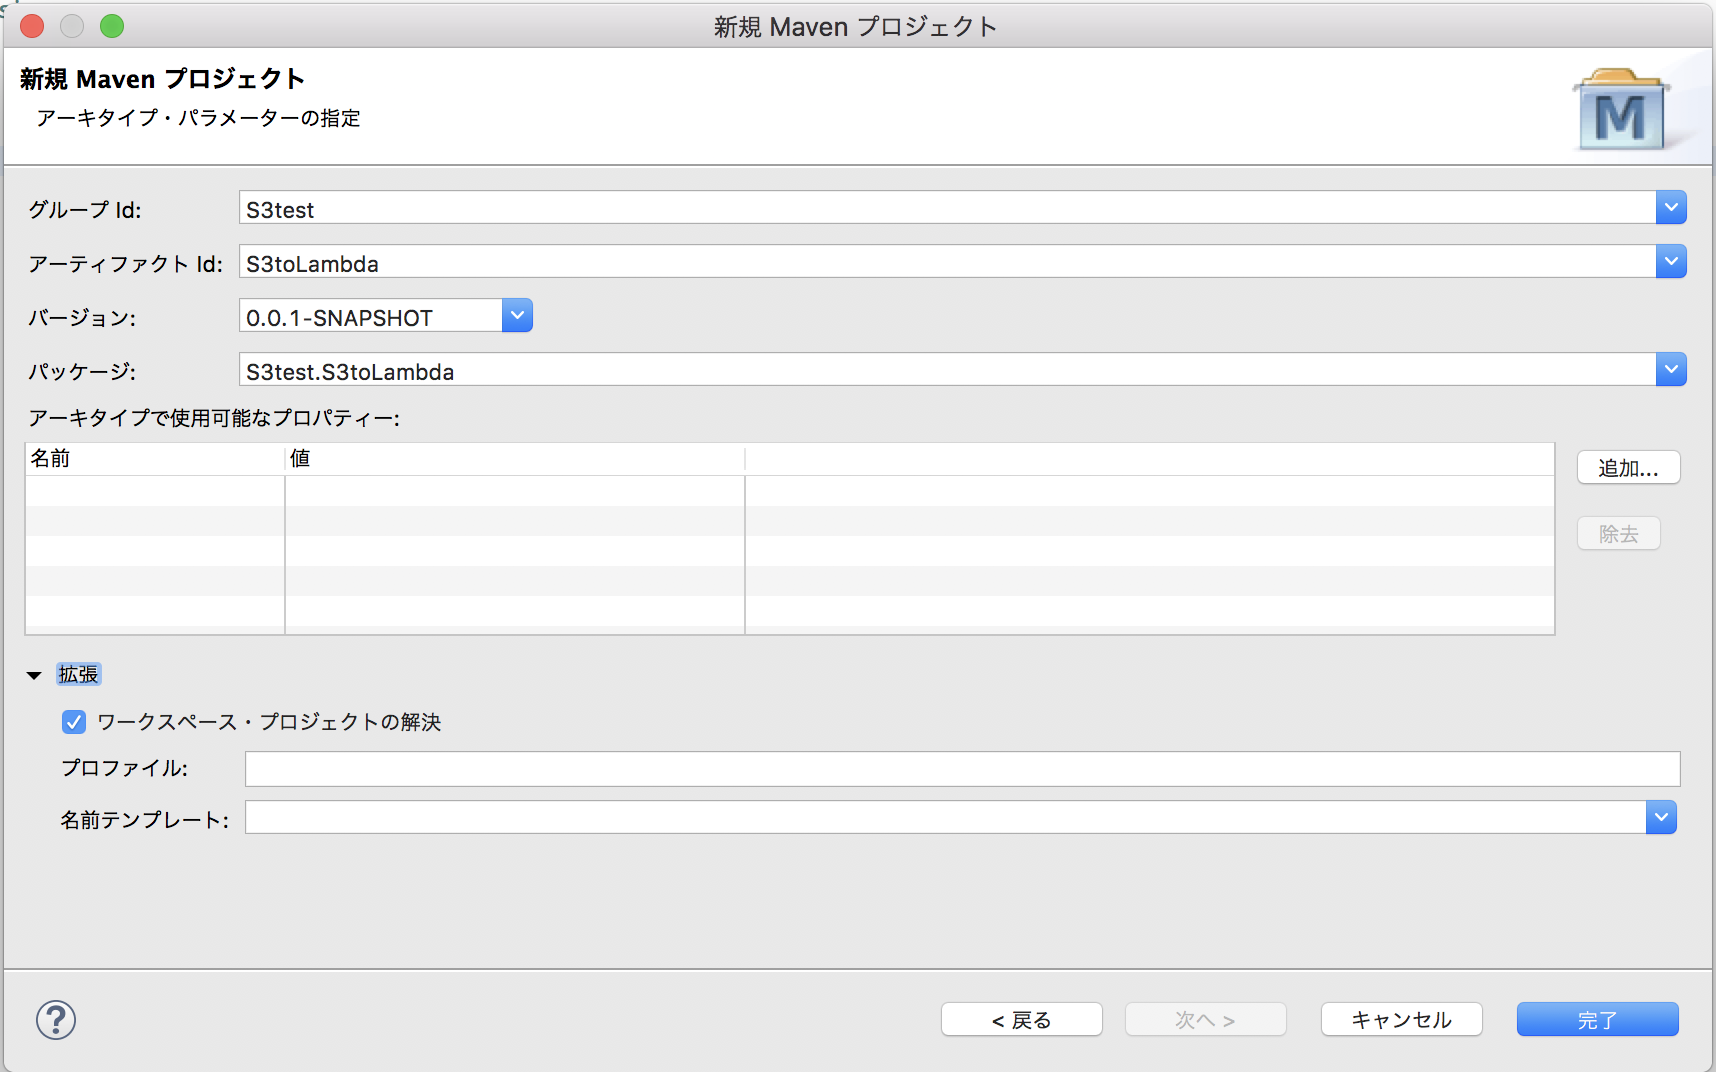Finish the wizard with 完了
The width and height of the screenshot is (1716, 1072).
pos(1598,1020)
